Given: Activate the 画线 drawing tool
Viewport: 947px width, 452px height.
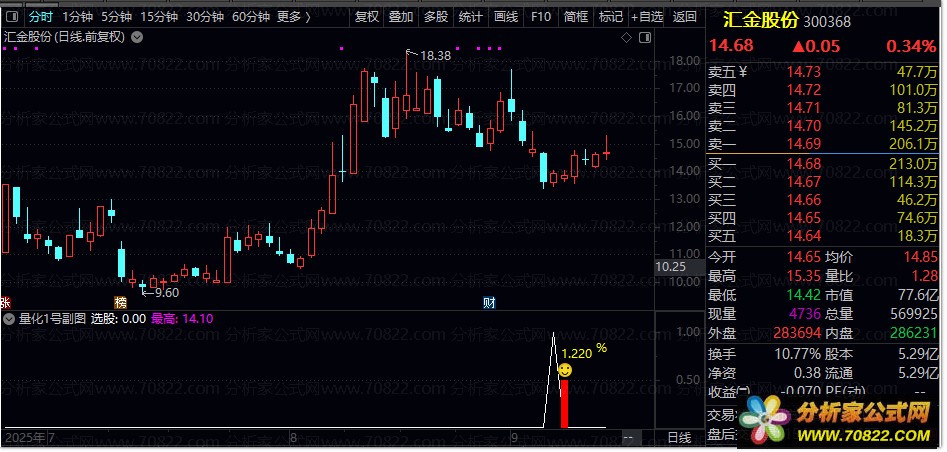Looking at the screenshot, I should pyautogui.click(x=506, y=17).
